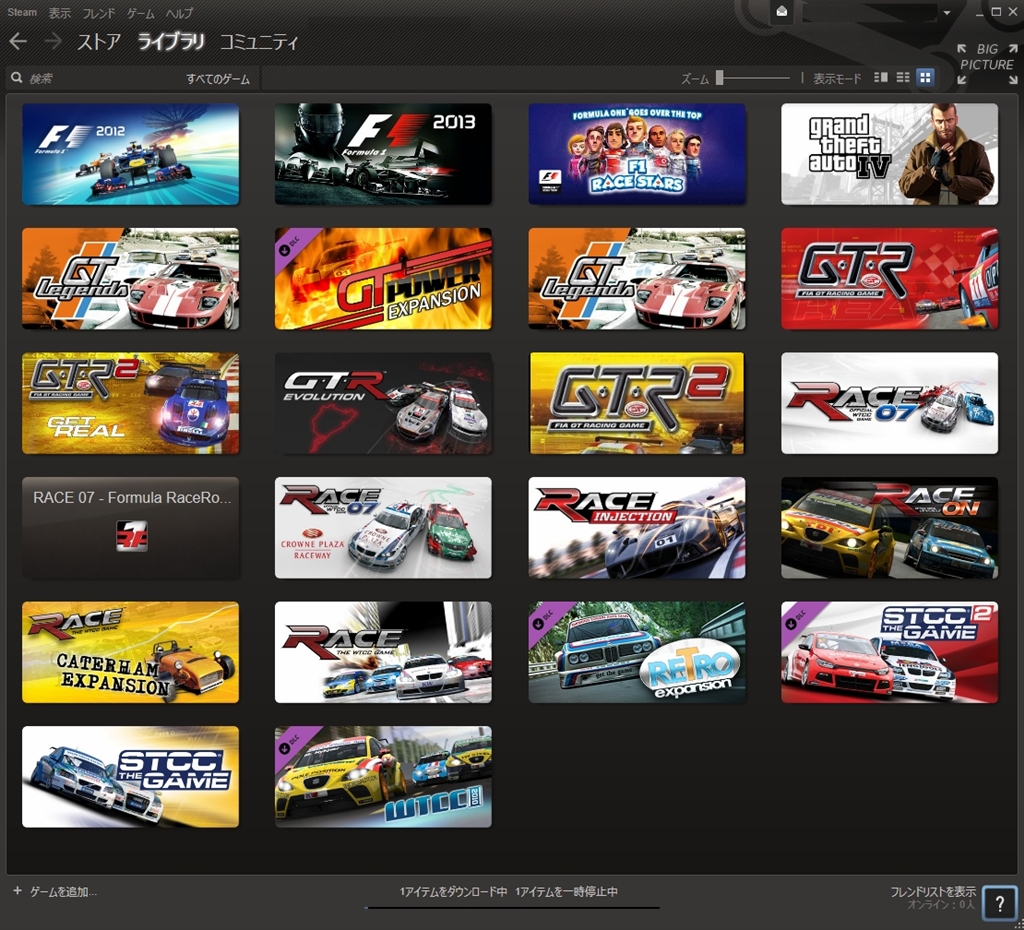Click the 1アイテムを一時停止中 status text

[566, 891]
